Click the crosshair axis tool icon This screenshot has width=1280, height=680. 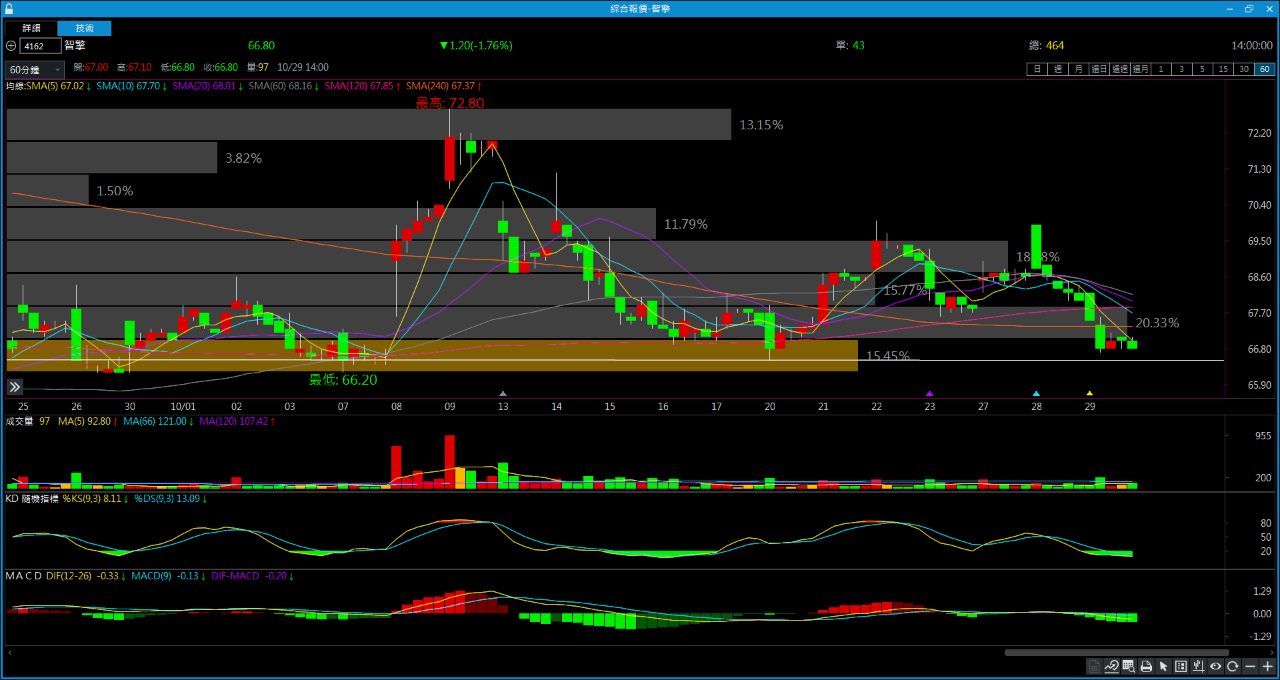(x=1198, y=667)
